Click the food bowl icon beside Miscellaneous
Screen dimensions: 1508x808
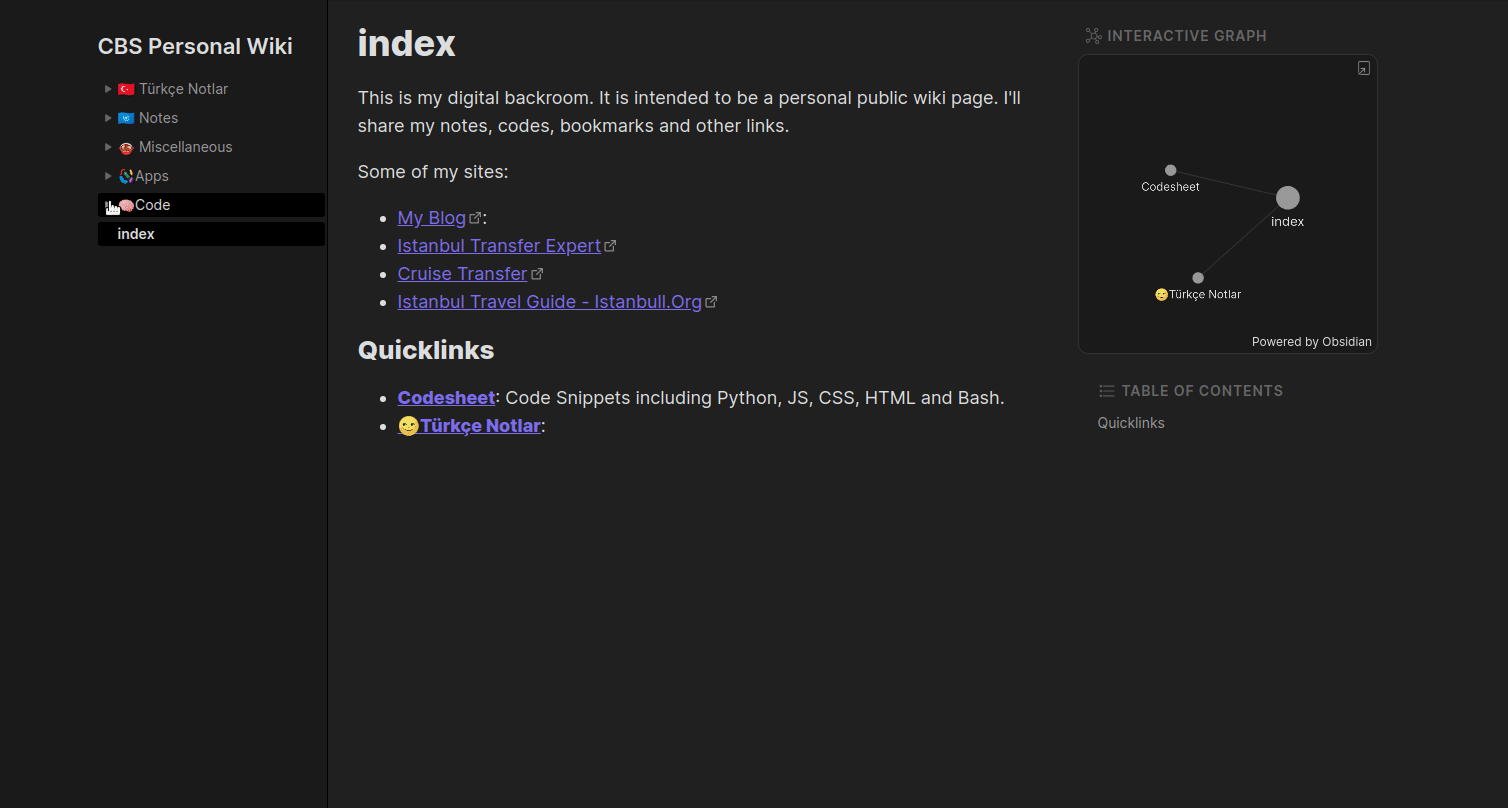tap(126, 147)
